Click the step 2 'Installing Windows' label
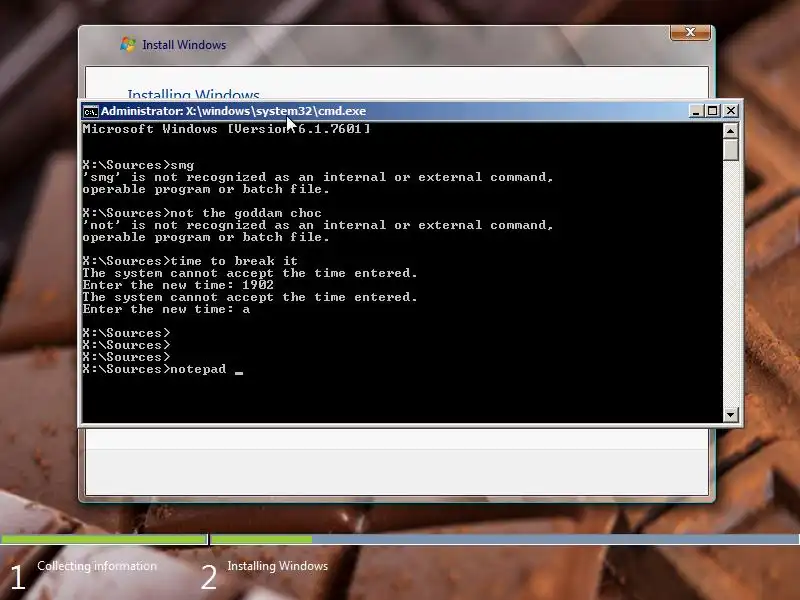The image size is (800, 600). pyautogui.click(x=278, y=566)
